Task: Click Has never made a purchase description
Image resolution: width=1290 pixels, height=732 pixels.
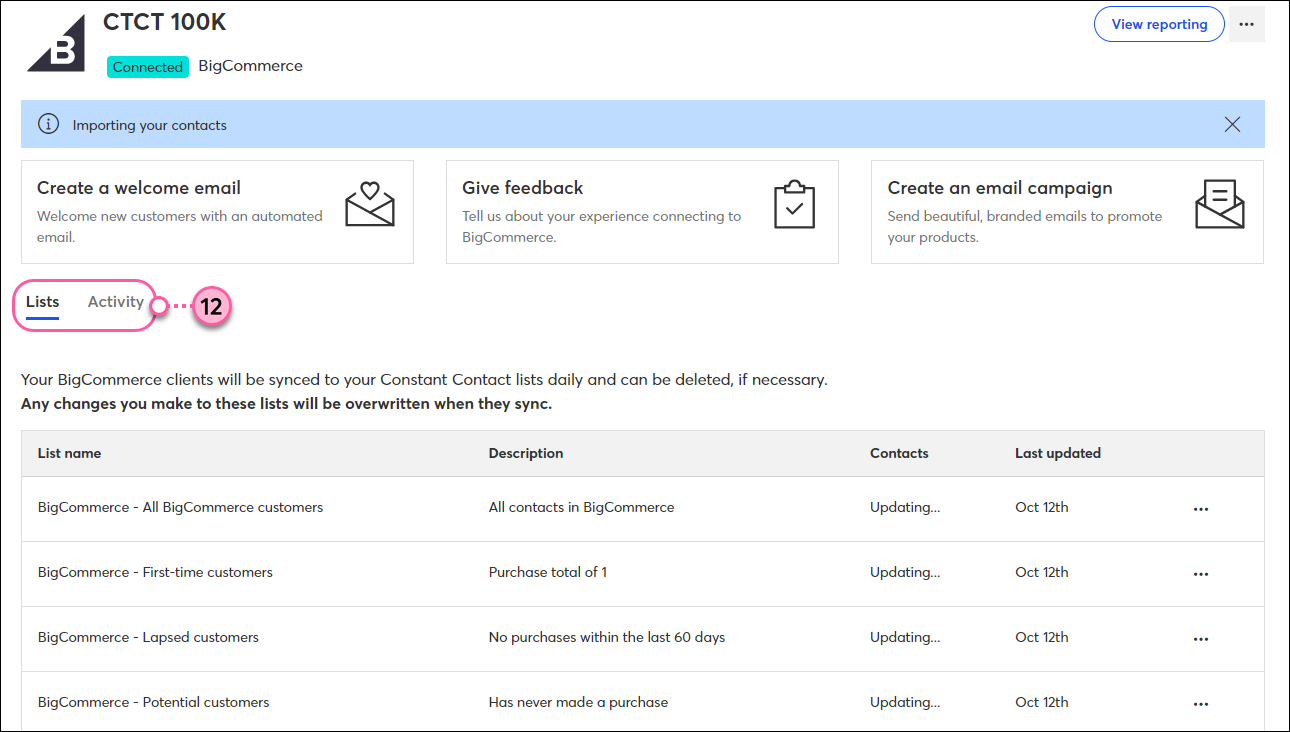Action: [x=579, y=702]
